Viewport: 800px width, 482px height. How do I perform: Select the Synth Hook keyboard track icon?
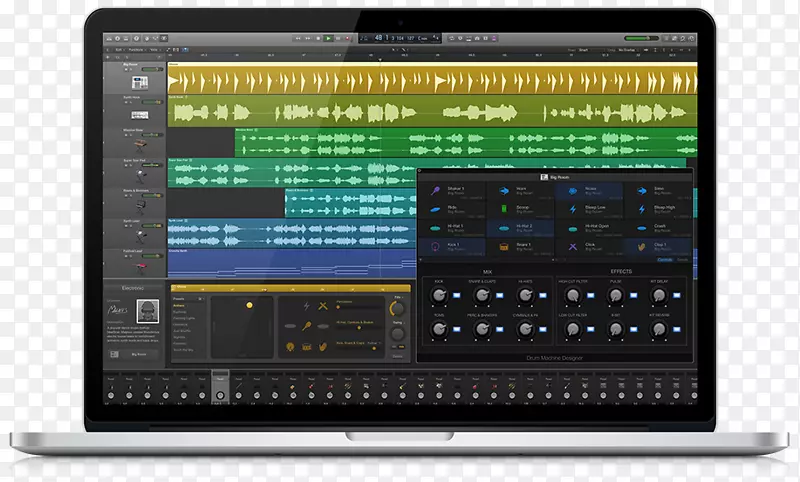[x=140, y=115]
